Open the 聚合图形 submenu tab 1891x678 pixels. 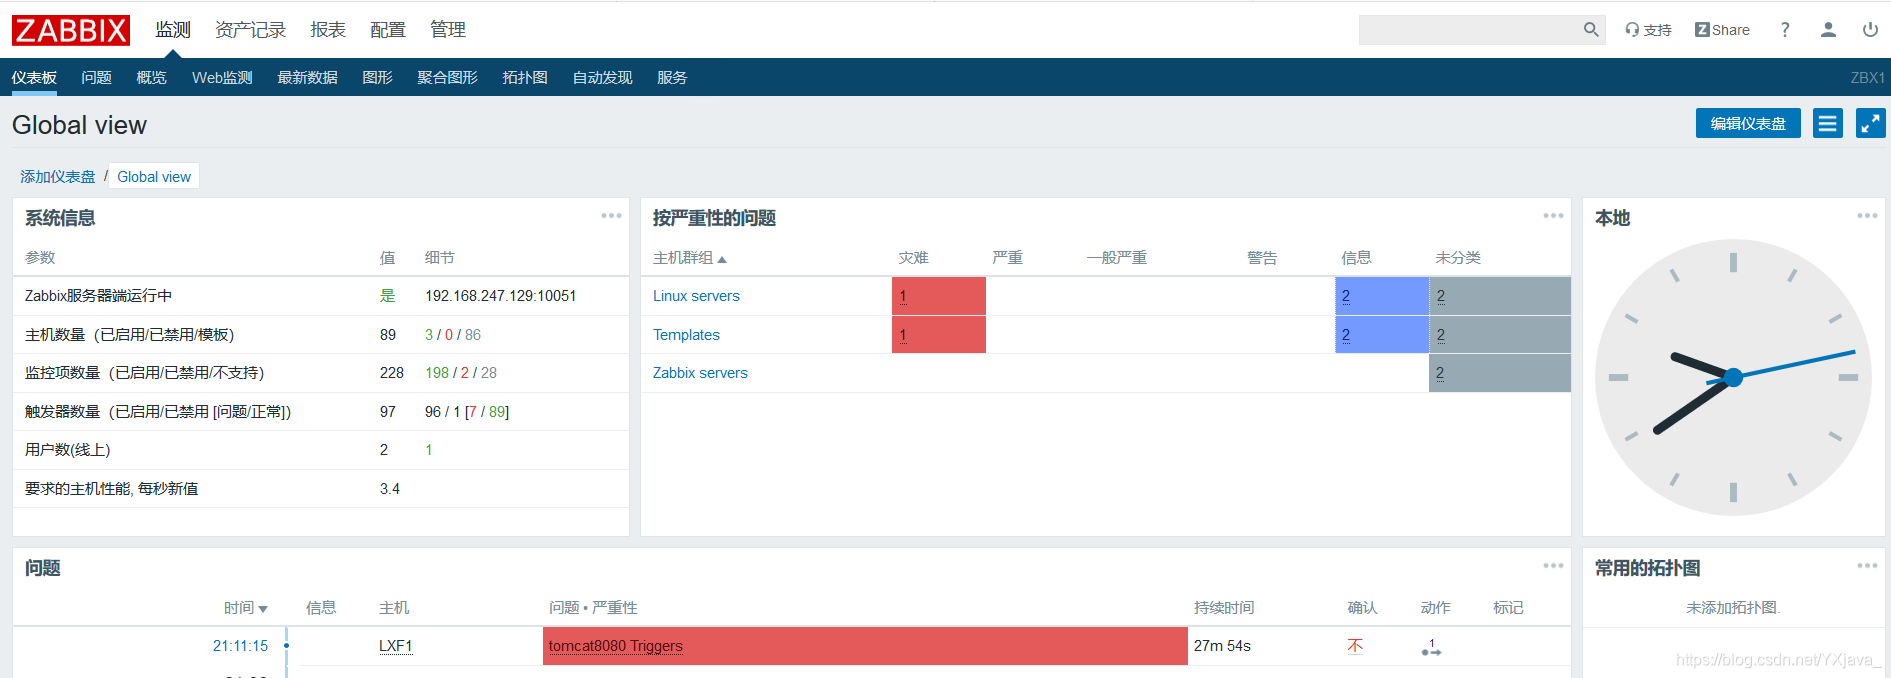click(x=447, y=77)
